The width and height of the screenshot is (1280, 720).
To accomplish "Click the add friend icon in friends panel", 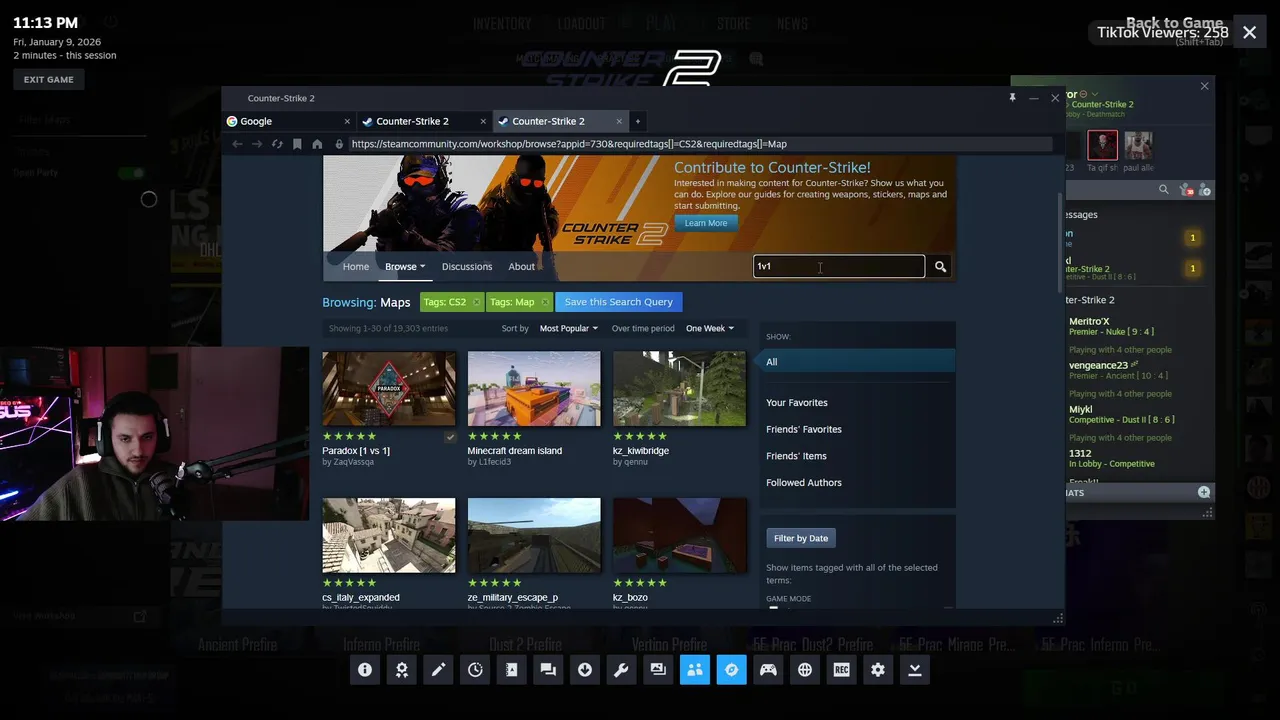I will [x=1204, y=189].
